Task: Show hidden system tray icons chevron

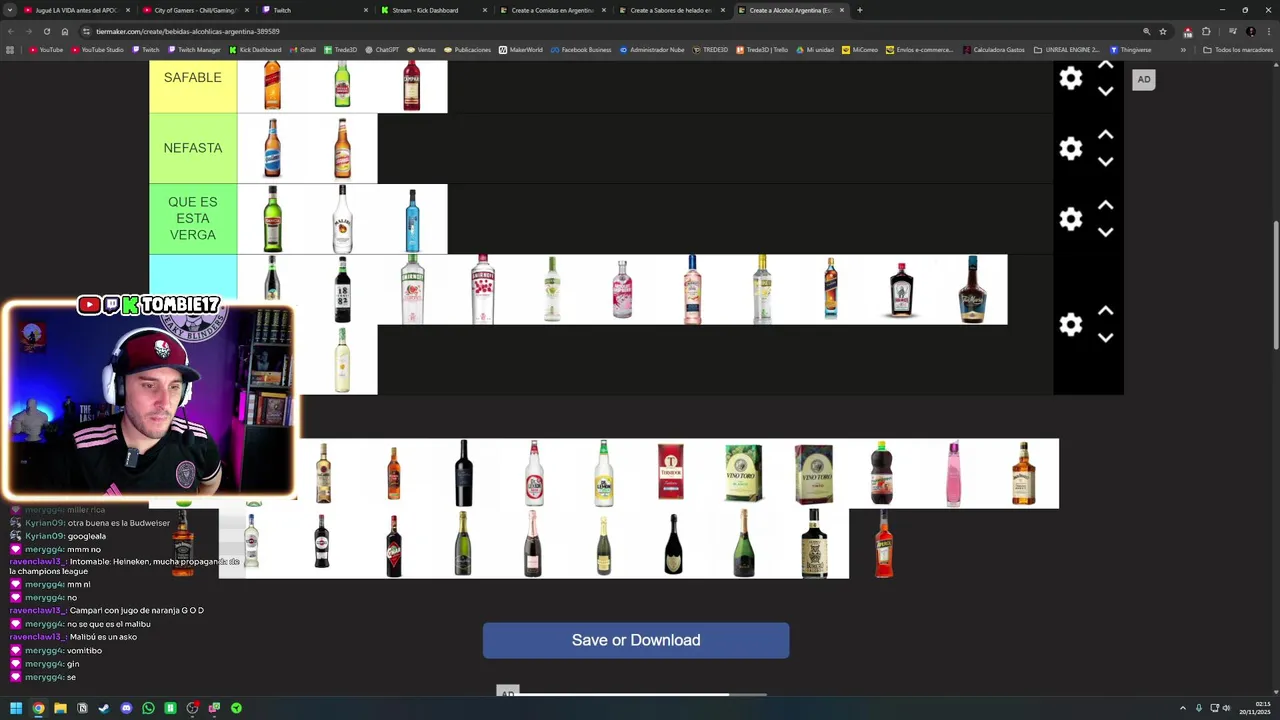Action: point(1183,708)
